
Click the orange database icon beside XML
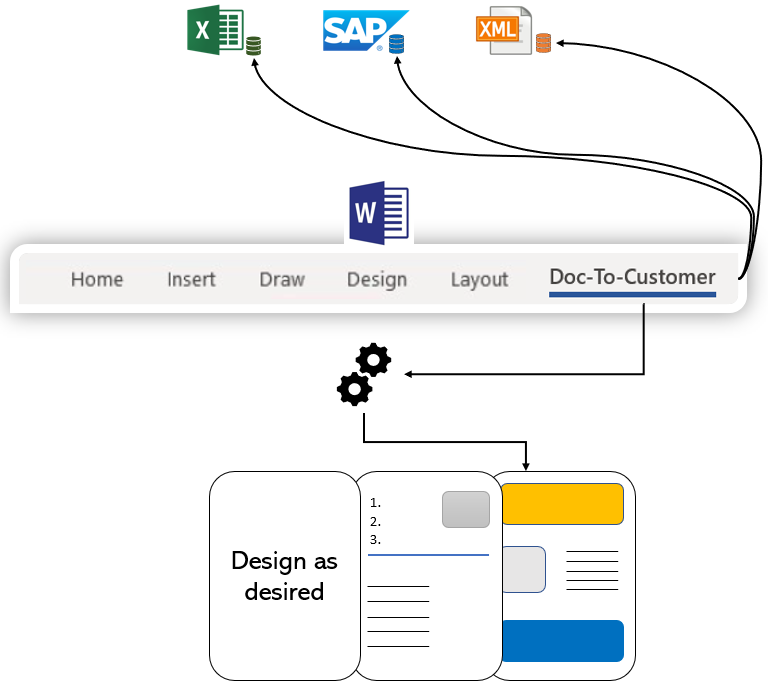(x=543, y=43)
